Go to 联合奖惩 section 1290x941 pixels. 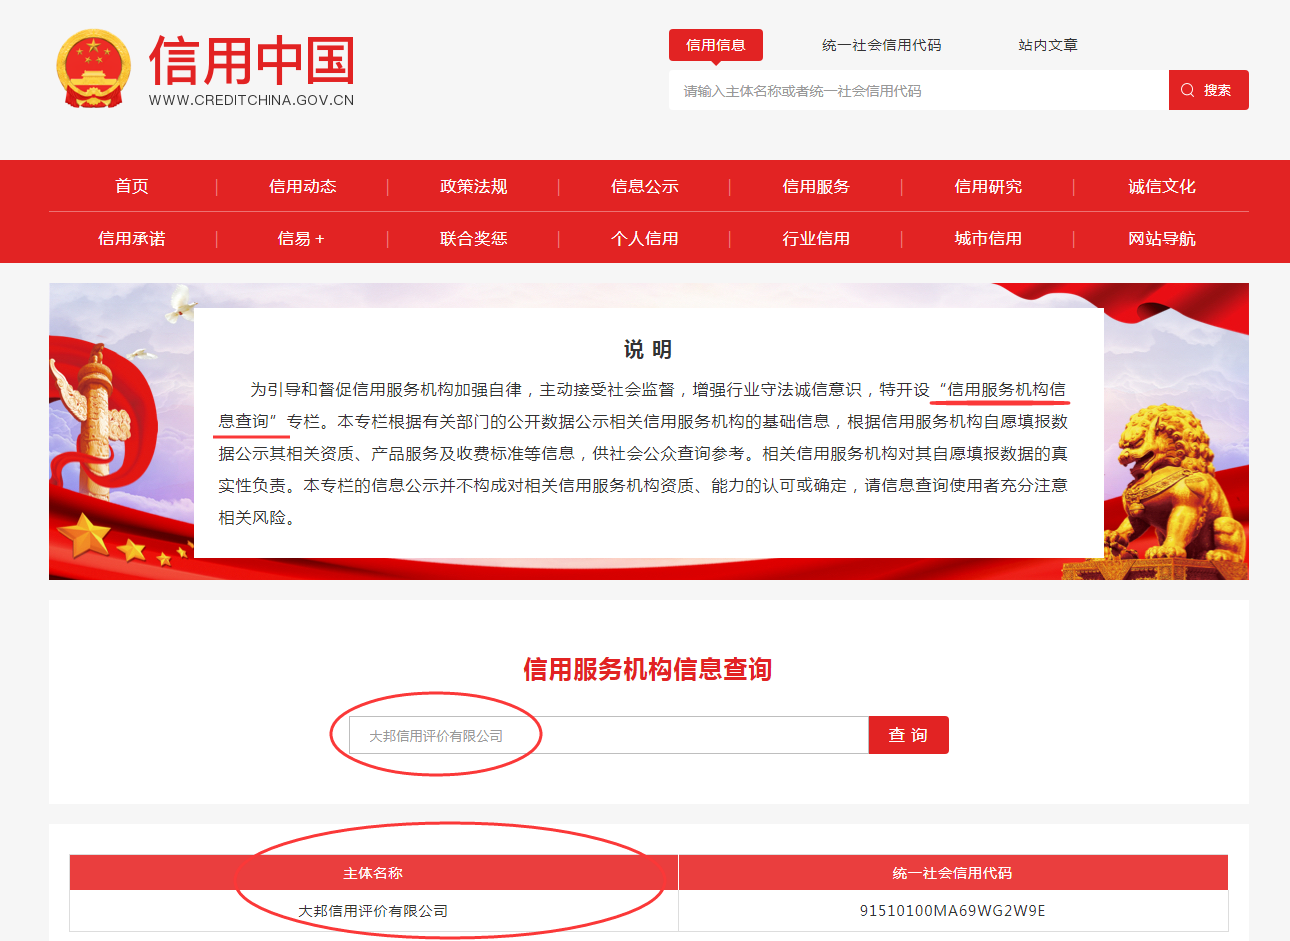pyautogui.click(x=474, y=238)
